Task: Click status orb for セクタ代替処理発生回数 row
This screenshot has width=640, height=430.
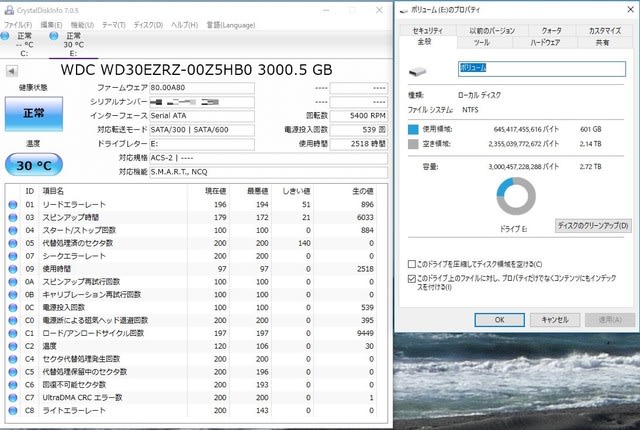Action: coord(13,359)
